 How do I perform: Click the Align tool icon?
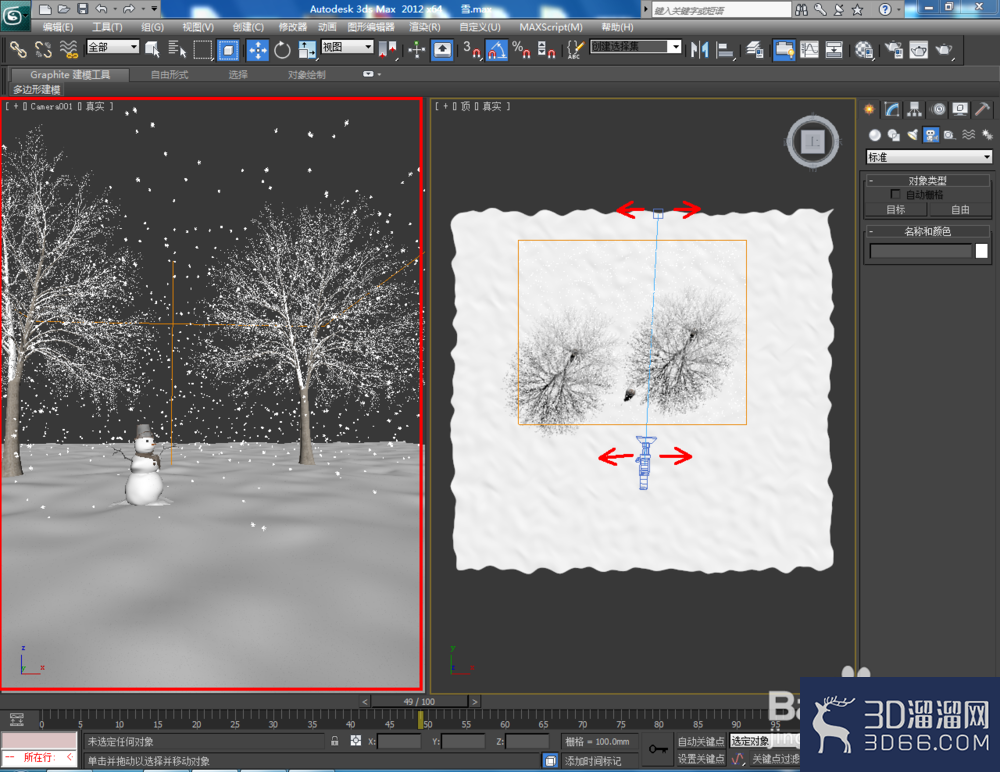pyautogui.click(x=725, y=49)
